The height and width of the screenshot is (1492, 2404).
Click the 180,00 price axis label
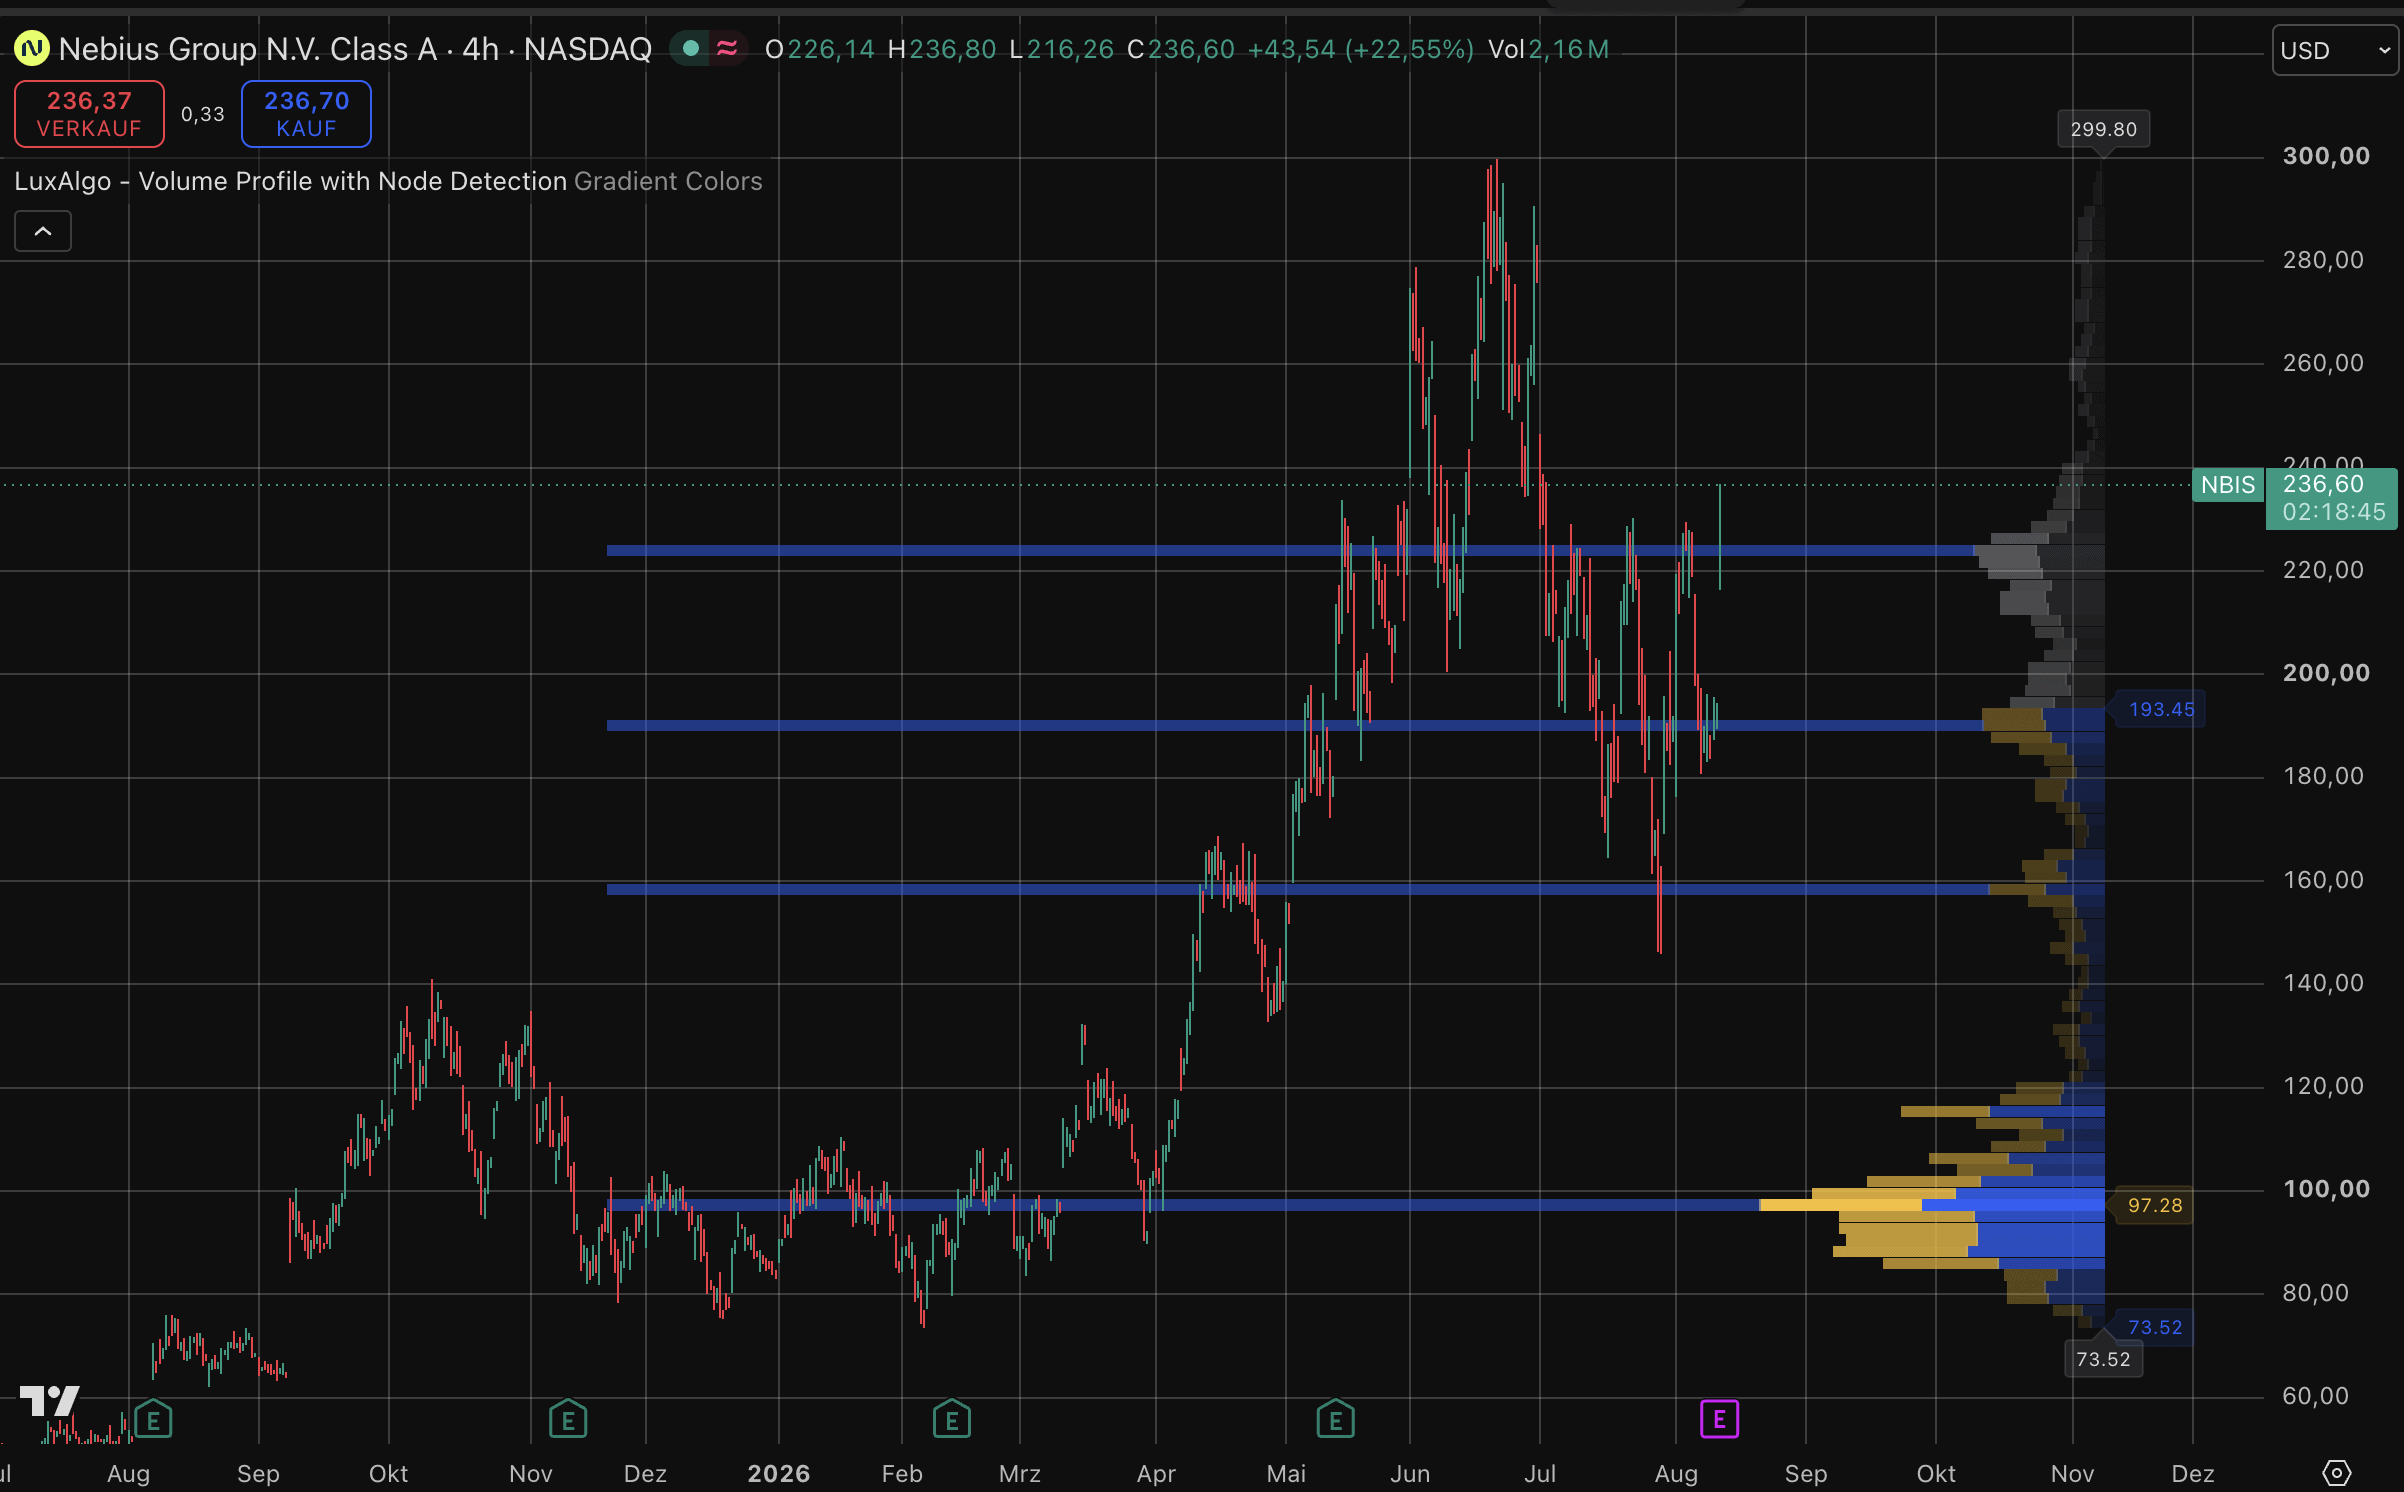pos(2324,776)
